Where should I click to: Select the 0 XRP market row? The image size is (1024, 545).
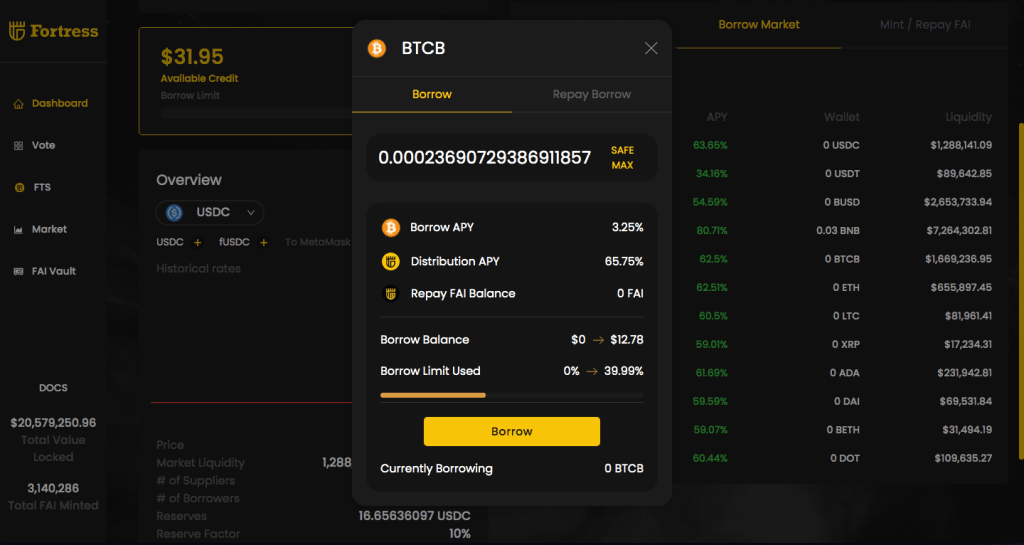[842, 345]
